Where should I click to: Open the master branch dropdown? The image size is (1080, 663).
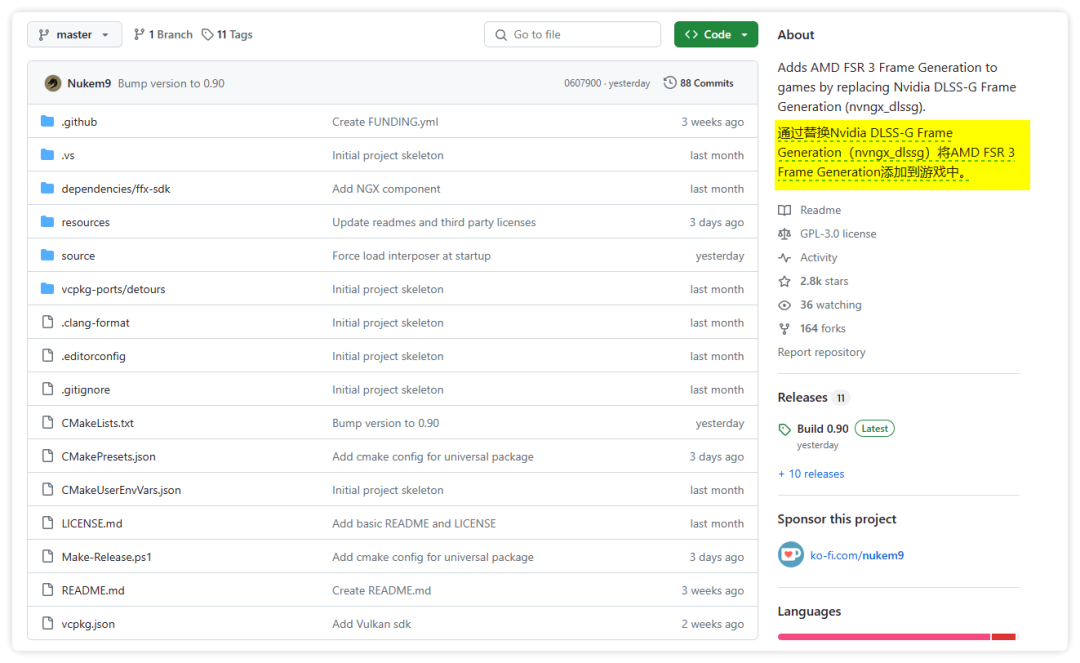coord(74,34)
